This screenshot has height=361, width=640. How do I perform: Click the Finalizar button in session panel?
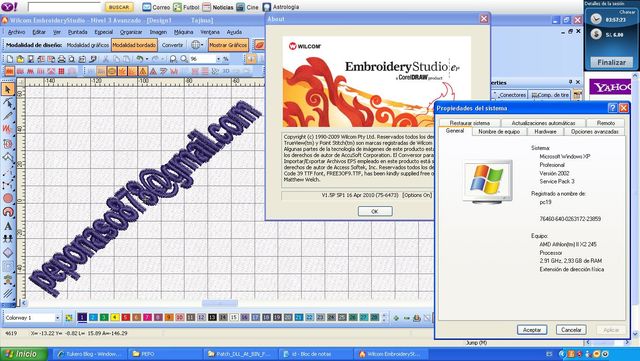click(611, 62)
